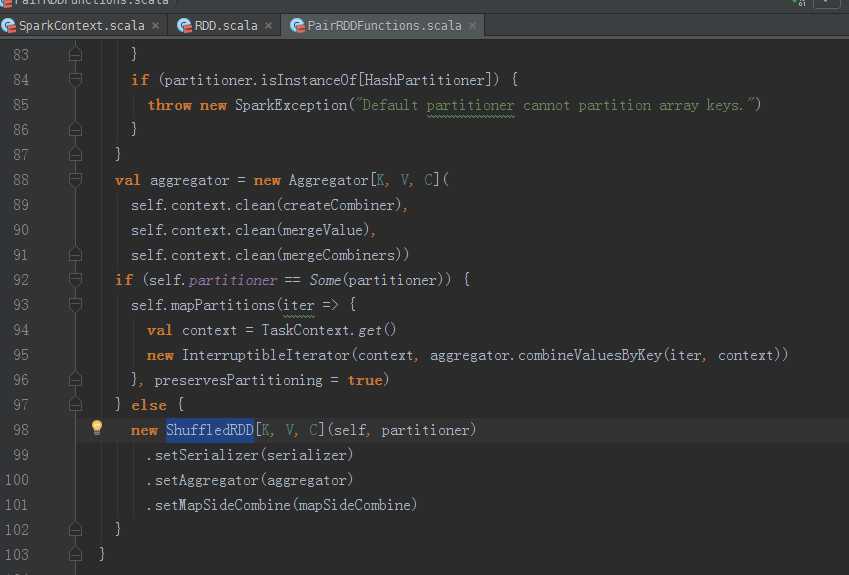The width and height of the screenshot is (849, 575).
Task: Click mapPartitions method call on line 93
Action: pyautogui.click(x=223, y=305)
